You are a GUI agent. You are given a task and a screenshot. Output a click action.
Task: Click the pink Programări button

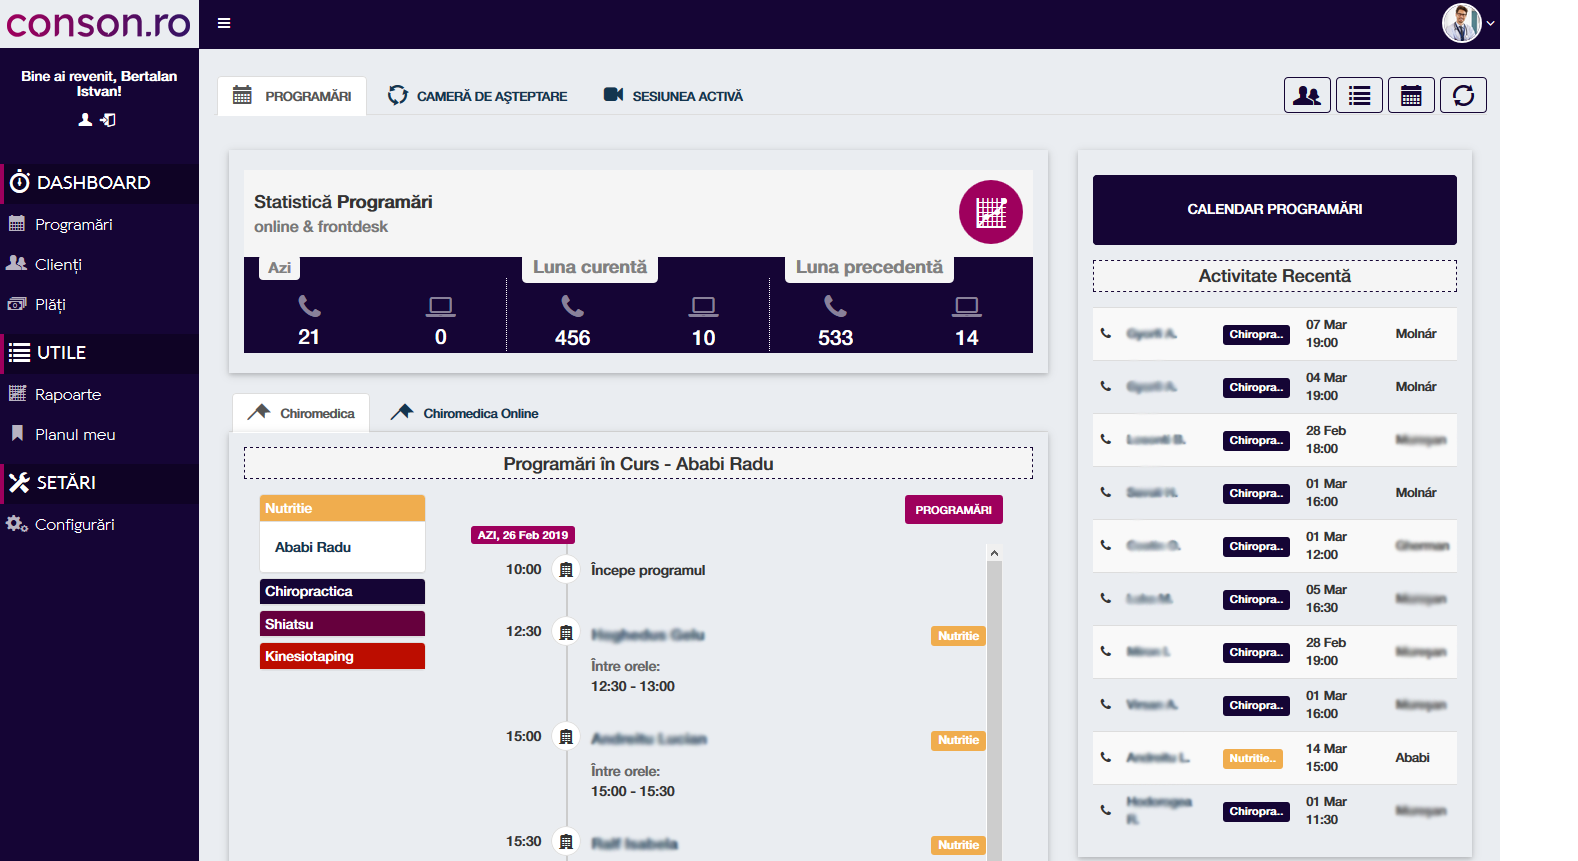pyautogui.click(x=953, y=510)
